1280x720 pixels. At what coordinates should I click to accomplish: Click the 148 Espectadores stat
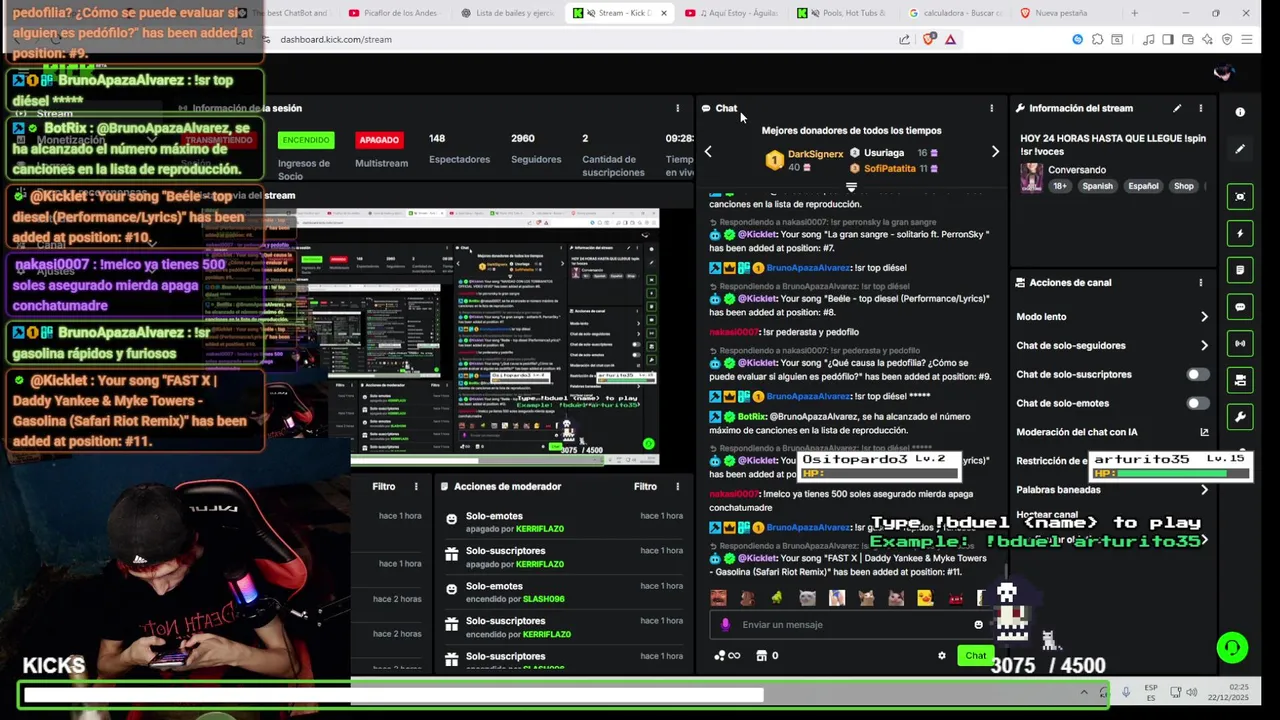[x=459, y=149]
